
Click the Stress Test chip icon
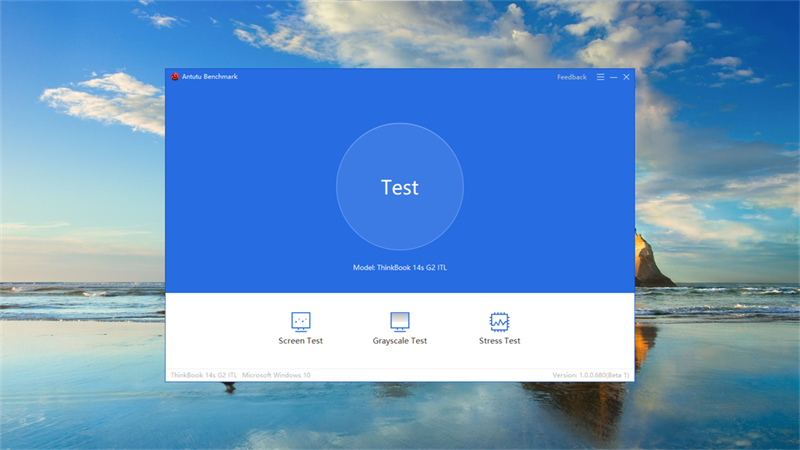(499, 321)
